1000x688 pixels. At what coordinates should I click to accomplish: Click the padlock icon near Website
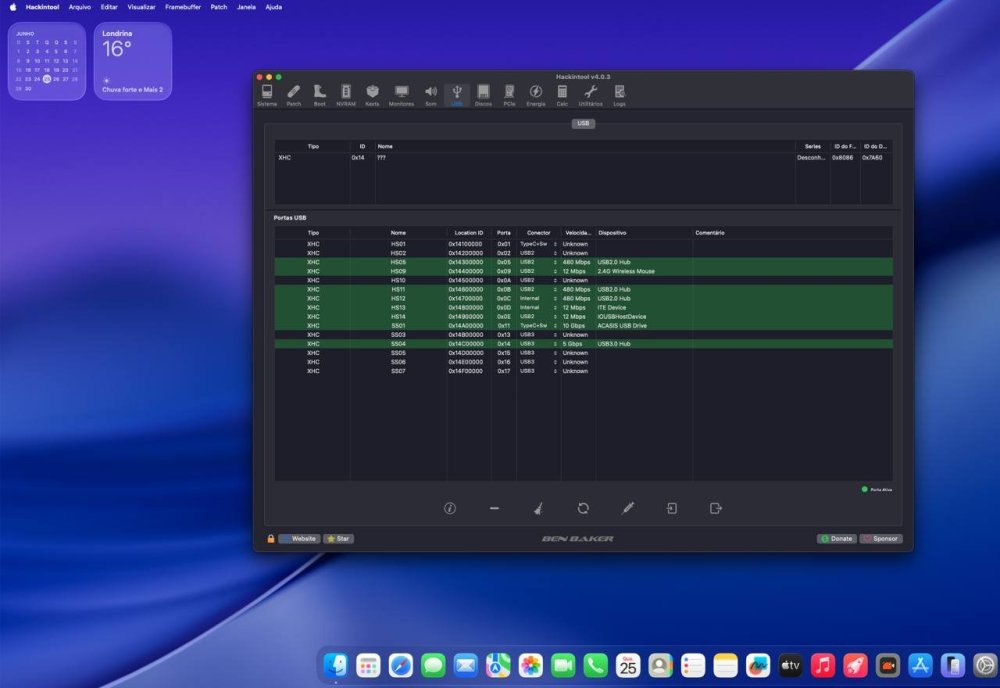pos(270,539)
